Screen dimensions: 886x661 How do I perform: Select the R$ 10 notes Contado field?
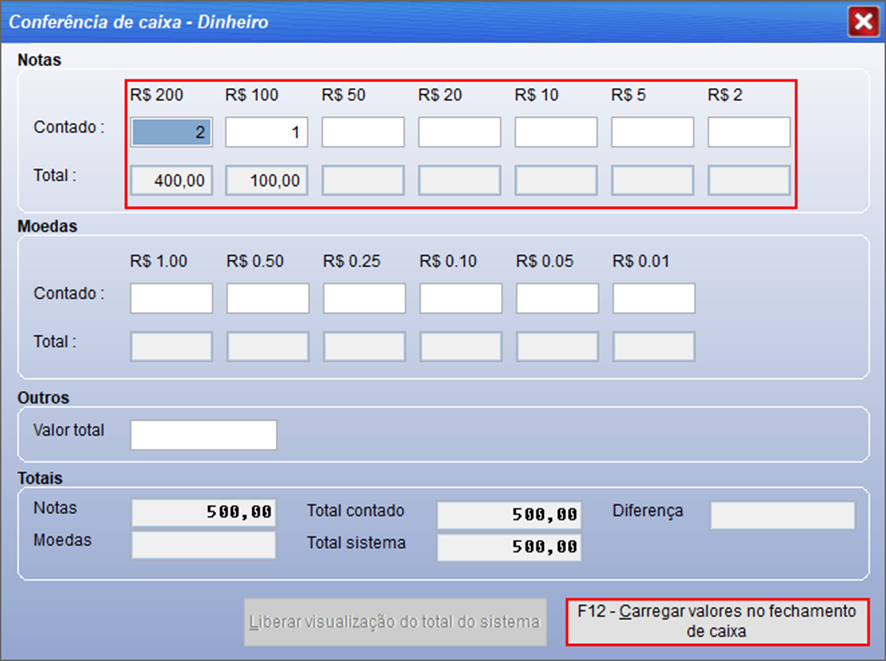pyautogui.click(x=556, y=132)
